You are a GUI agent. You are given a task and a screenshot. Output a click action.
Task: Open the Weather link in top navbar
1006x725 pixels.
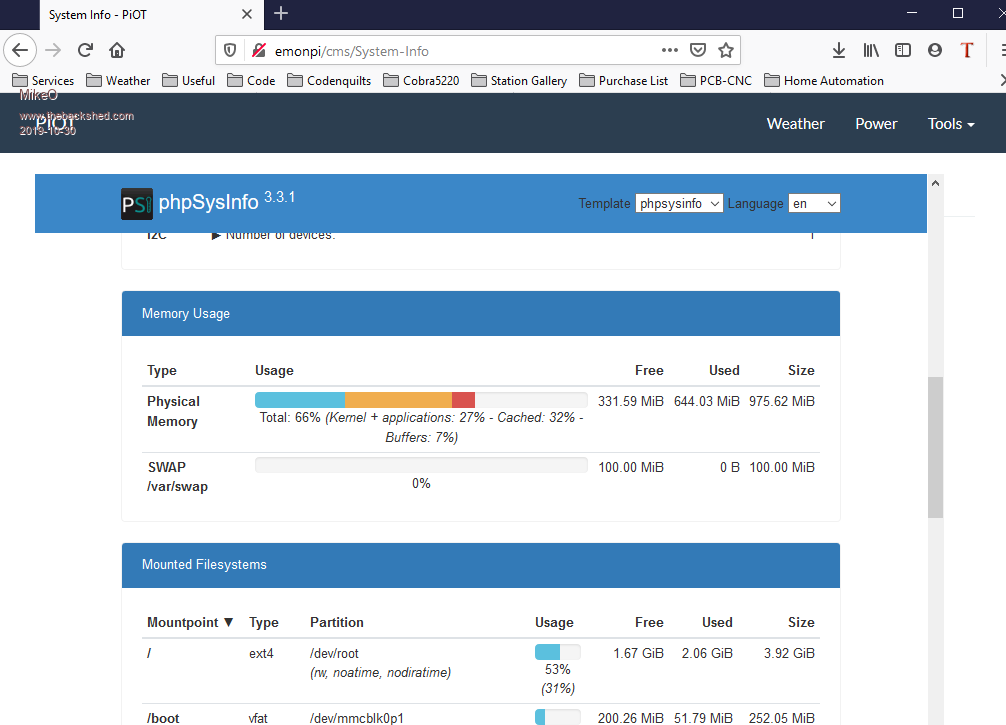(795, 124)
